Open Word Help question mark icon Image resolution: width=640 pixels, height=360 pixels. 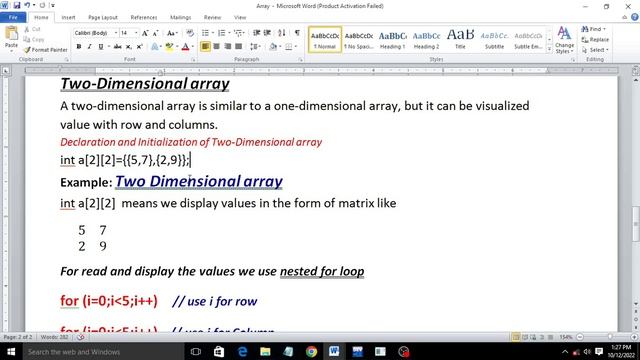point(635,17)
